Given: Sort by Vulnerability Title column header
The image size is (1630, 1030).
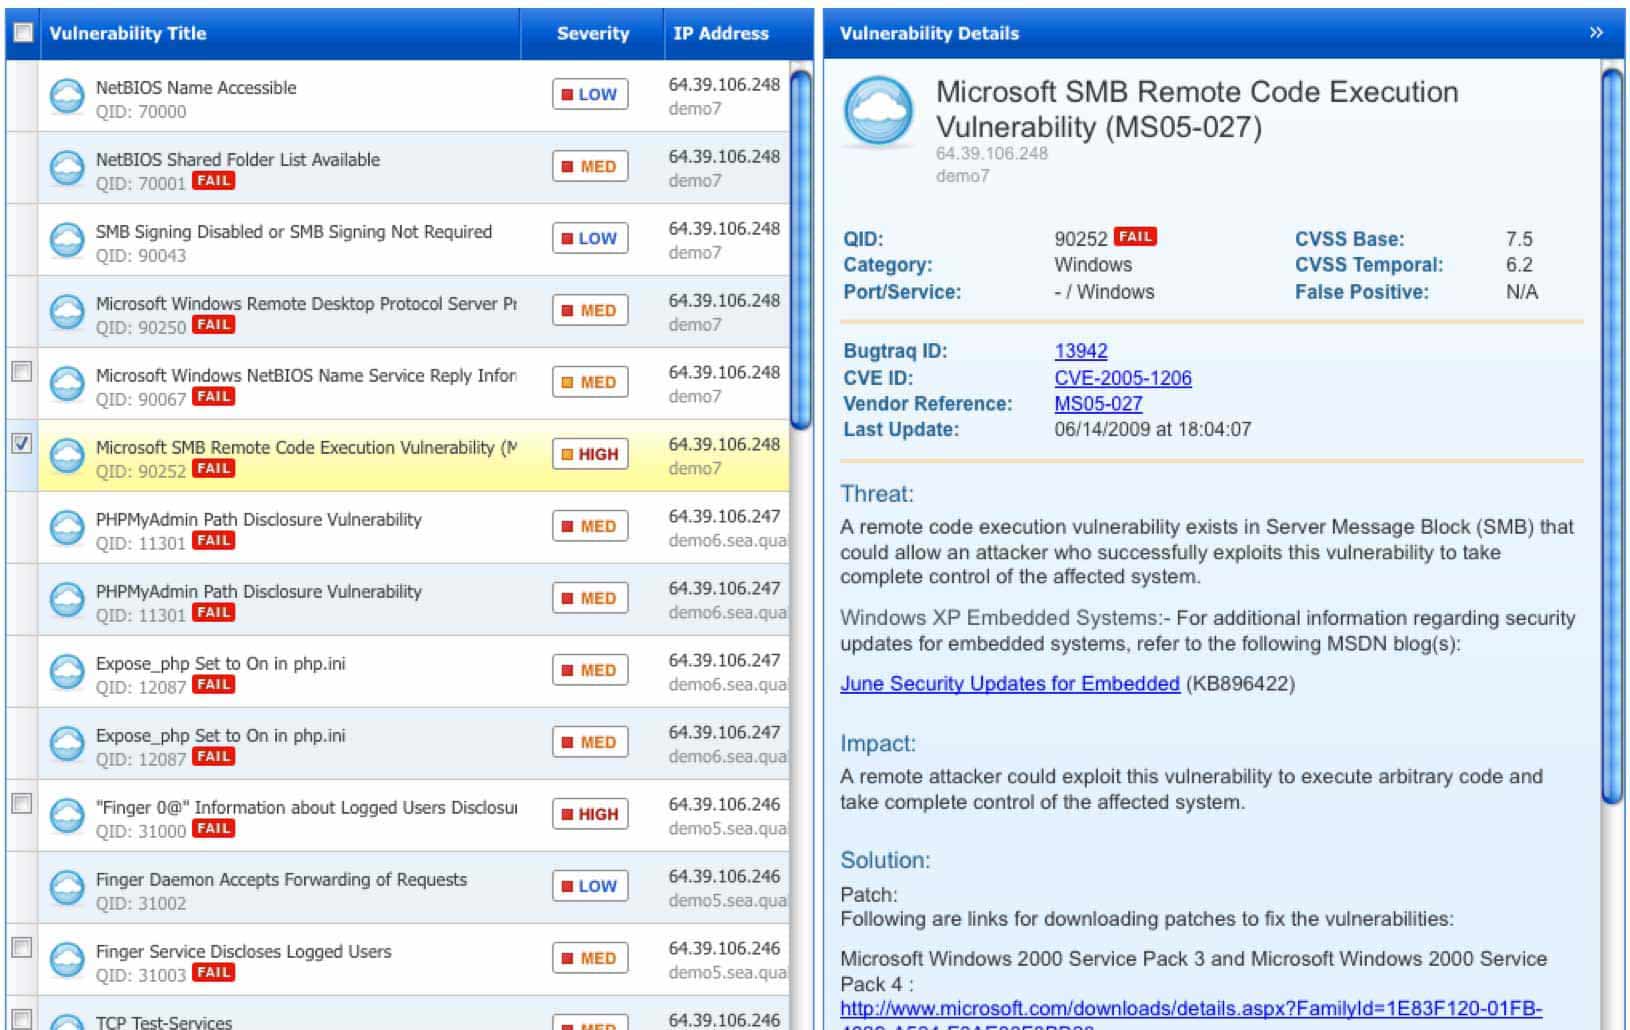Looking at the screenshot, I should coord(128,33).
